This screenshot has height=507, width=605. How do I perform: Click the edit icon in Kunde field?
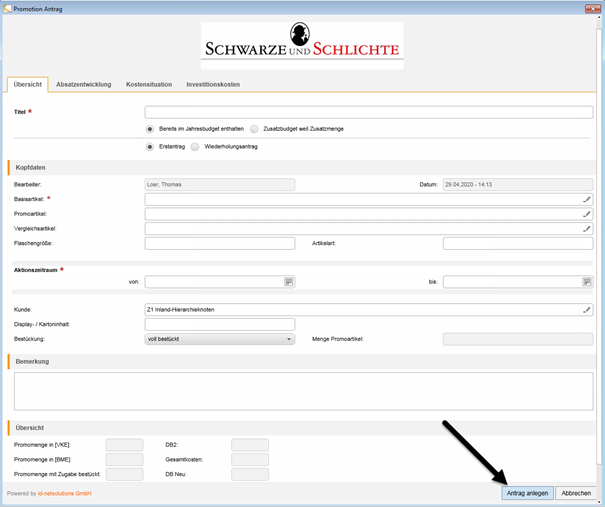click(x=587, y=309)
